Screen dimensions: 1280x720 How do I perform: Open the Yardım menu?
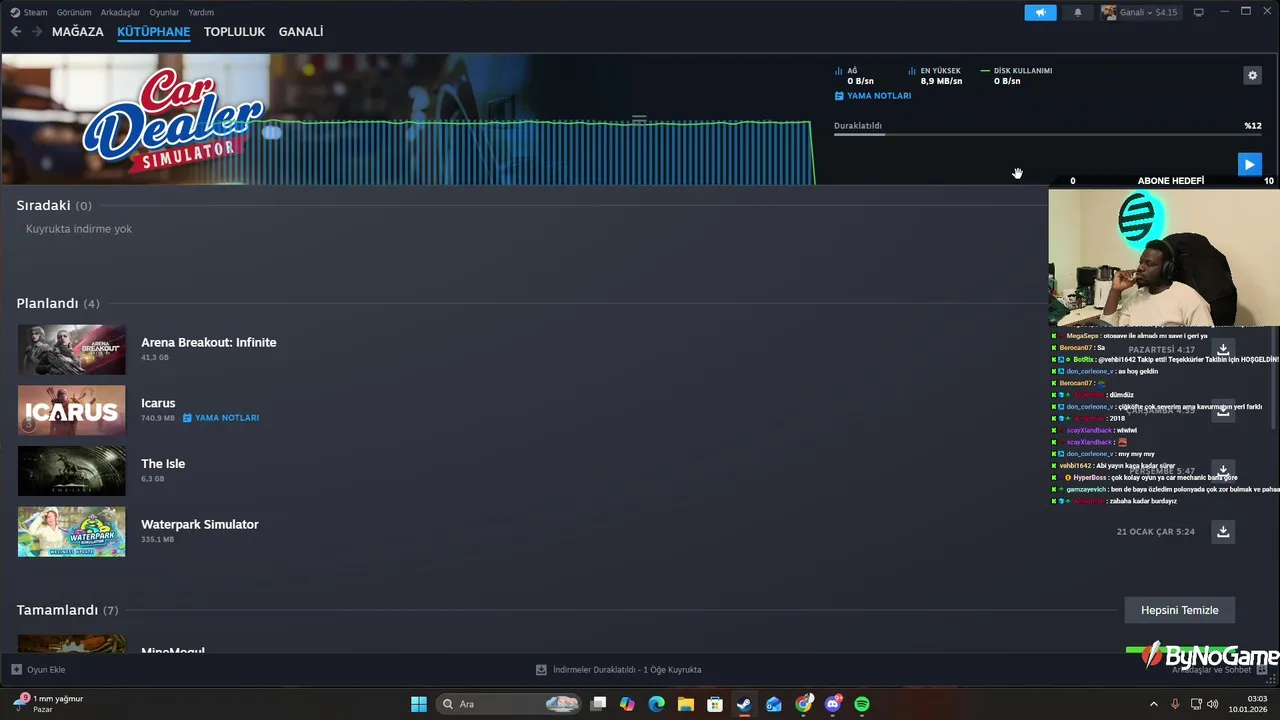click(x=201, y=12)
